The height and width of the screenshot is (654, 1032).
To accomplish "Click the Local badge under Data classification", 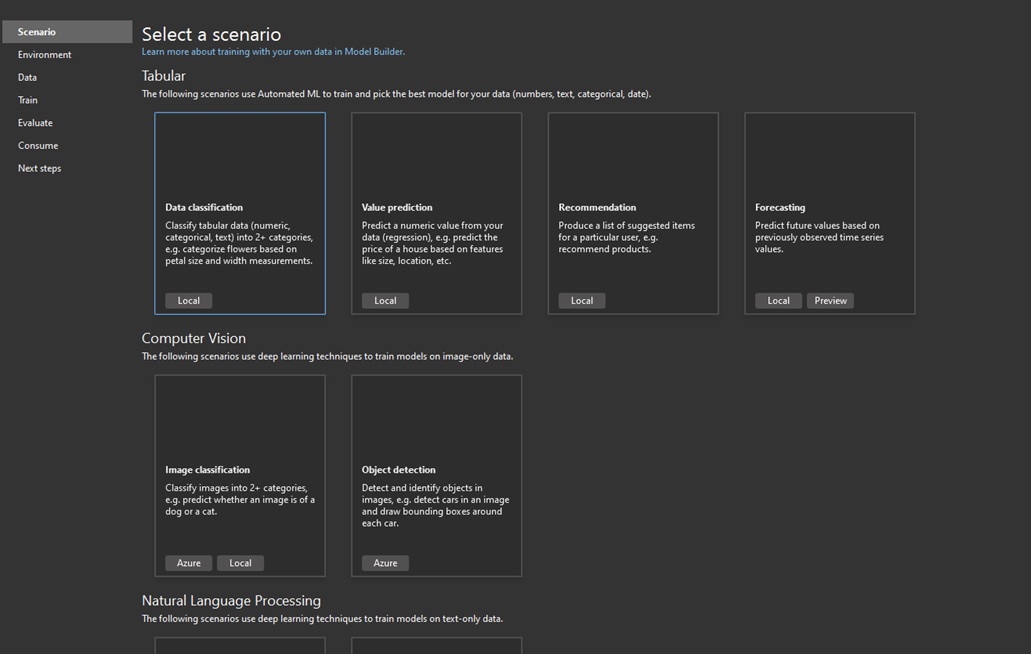I will (x=187, y=300).
